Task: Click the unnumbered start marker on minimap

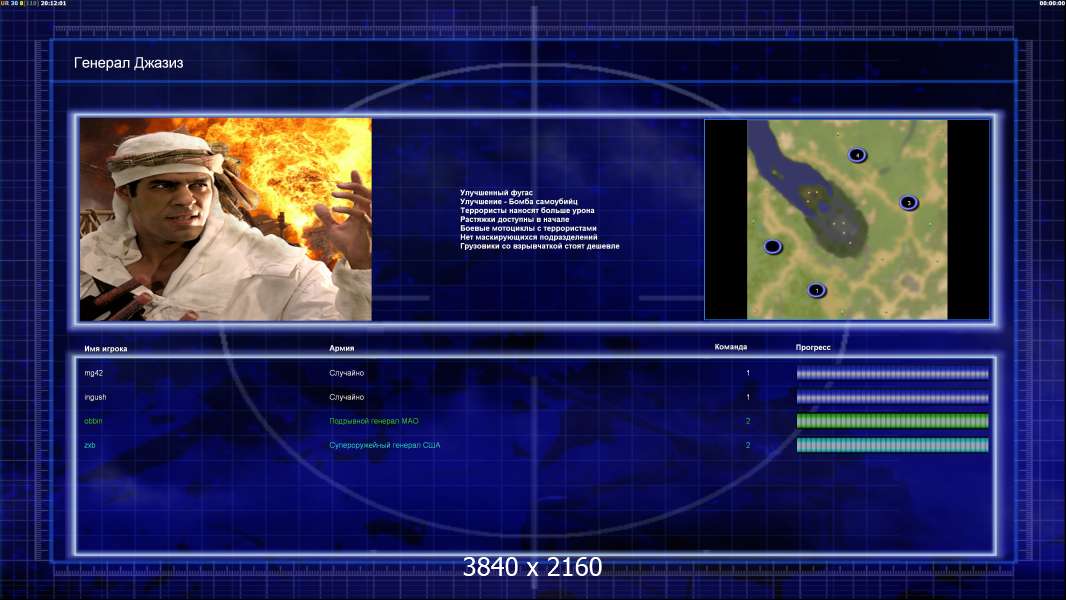Action: [x=772, y=247]
